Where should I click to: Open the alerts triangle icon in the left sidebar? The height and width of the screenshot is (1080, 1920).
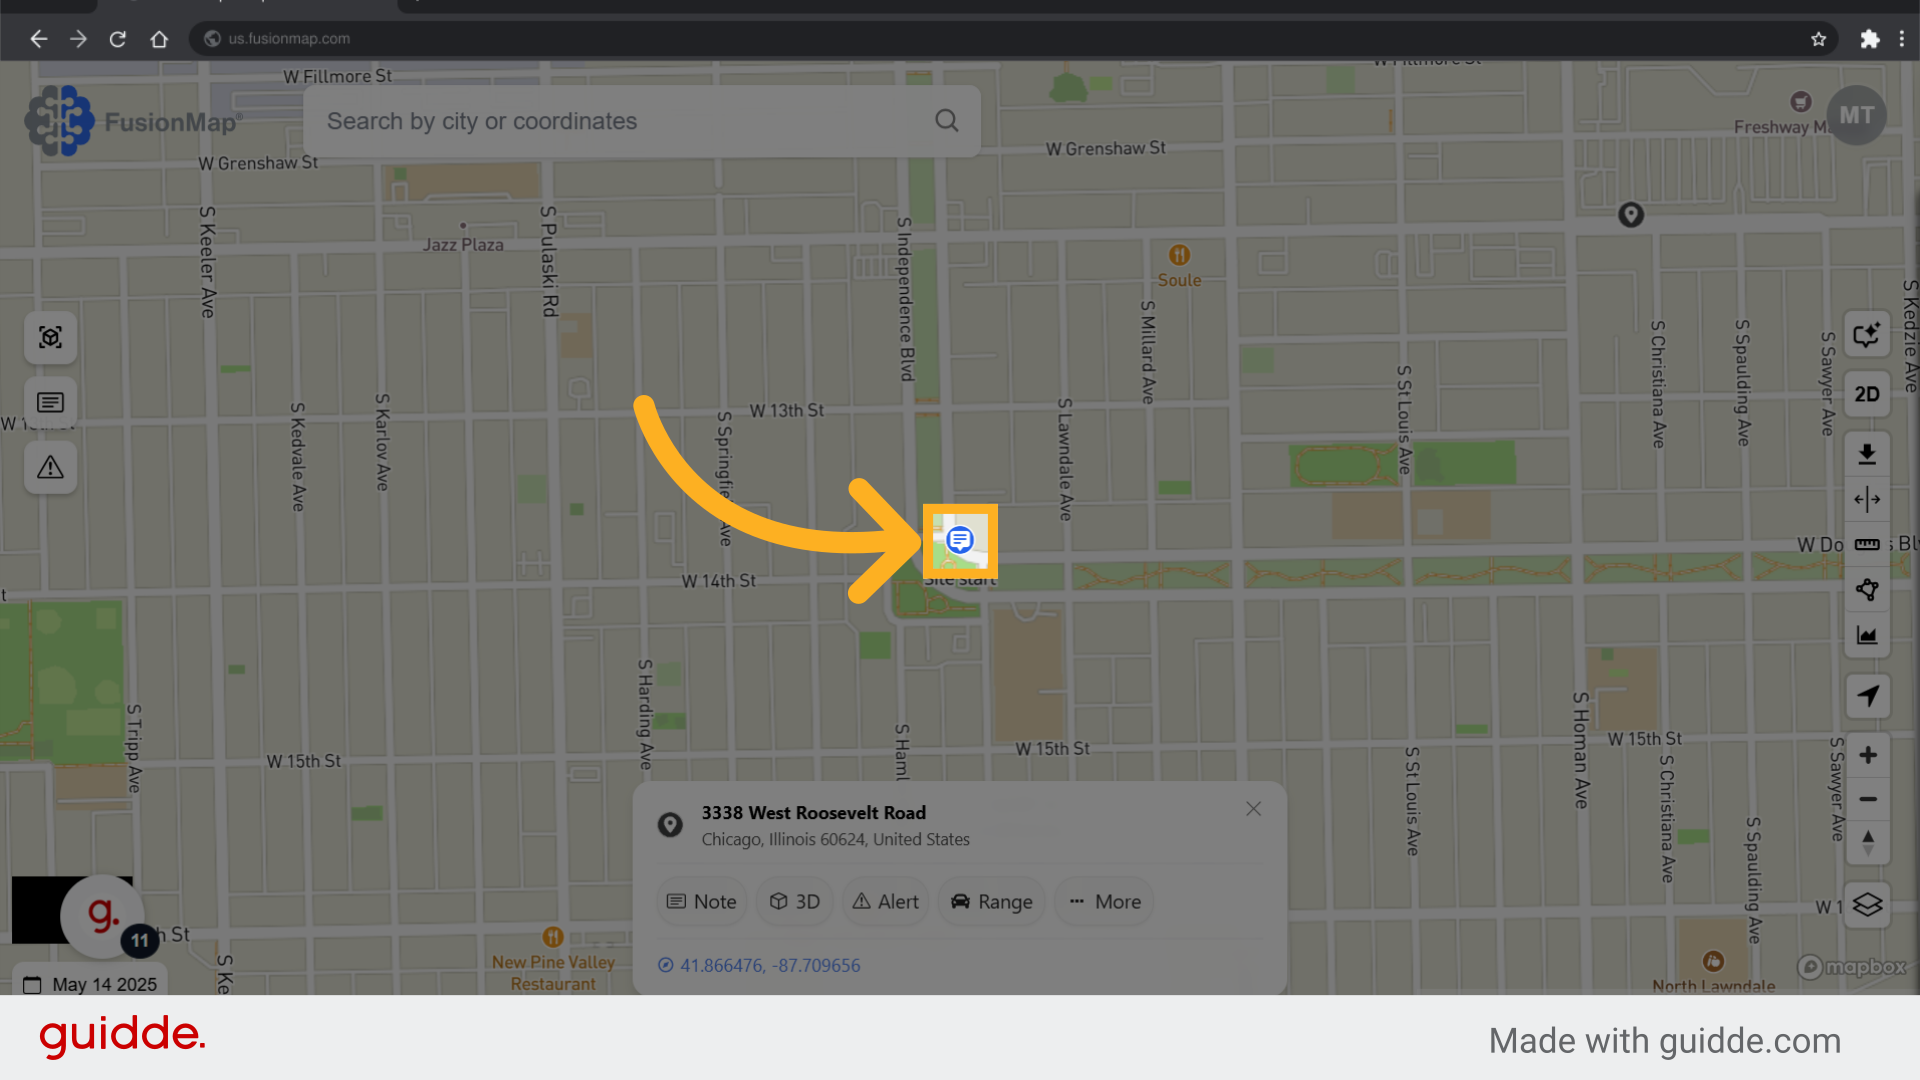[50, 467]
